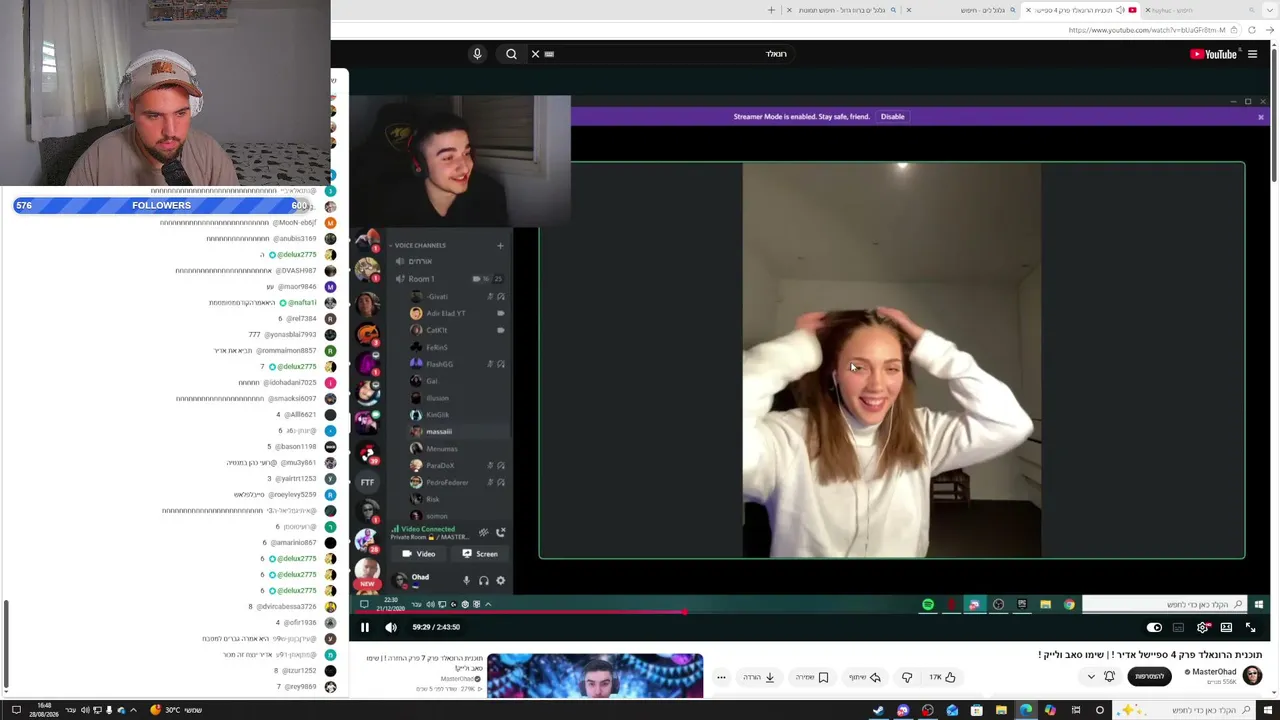
Task: Open a new browser tab
Action: [771, 10]
